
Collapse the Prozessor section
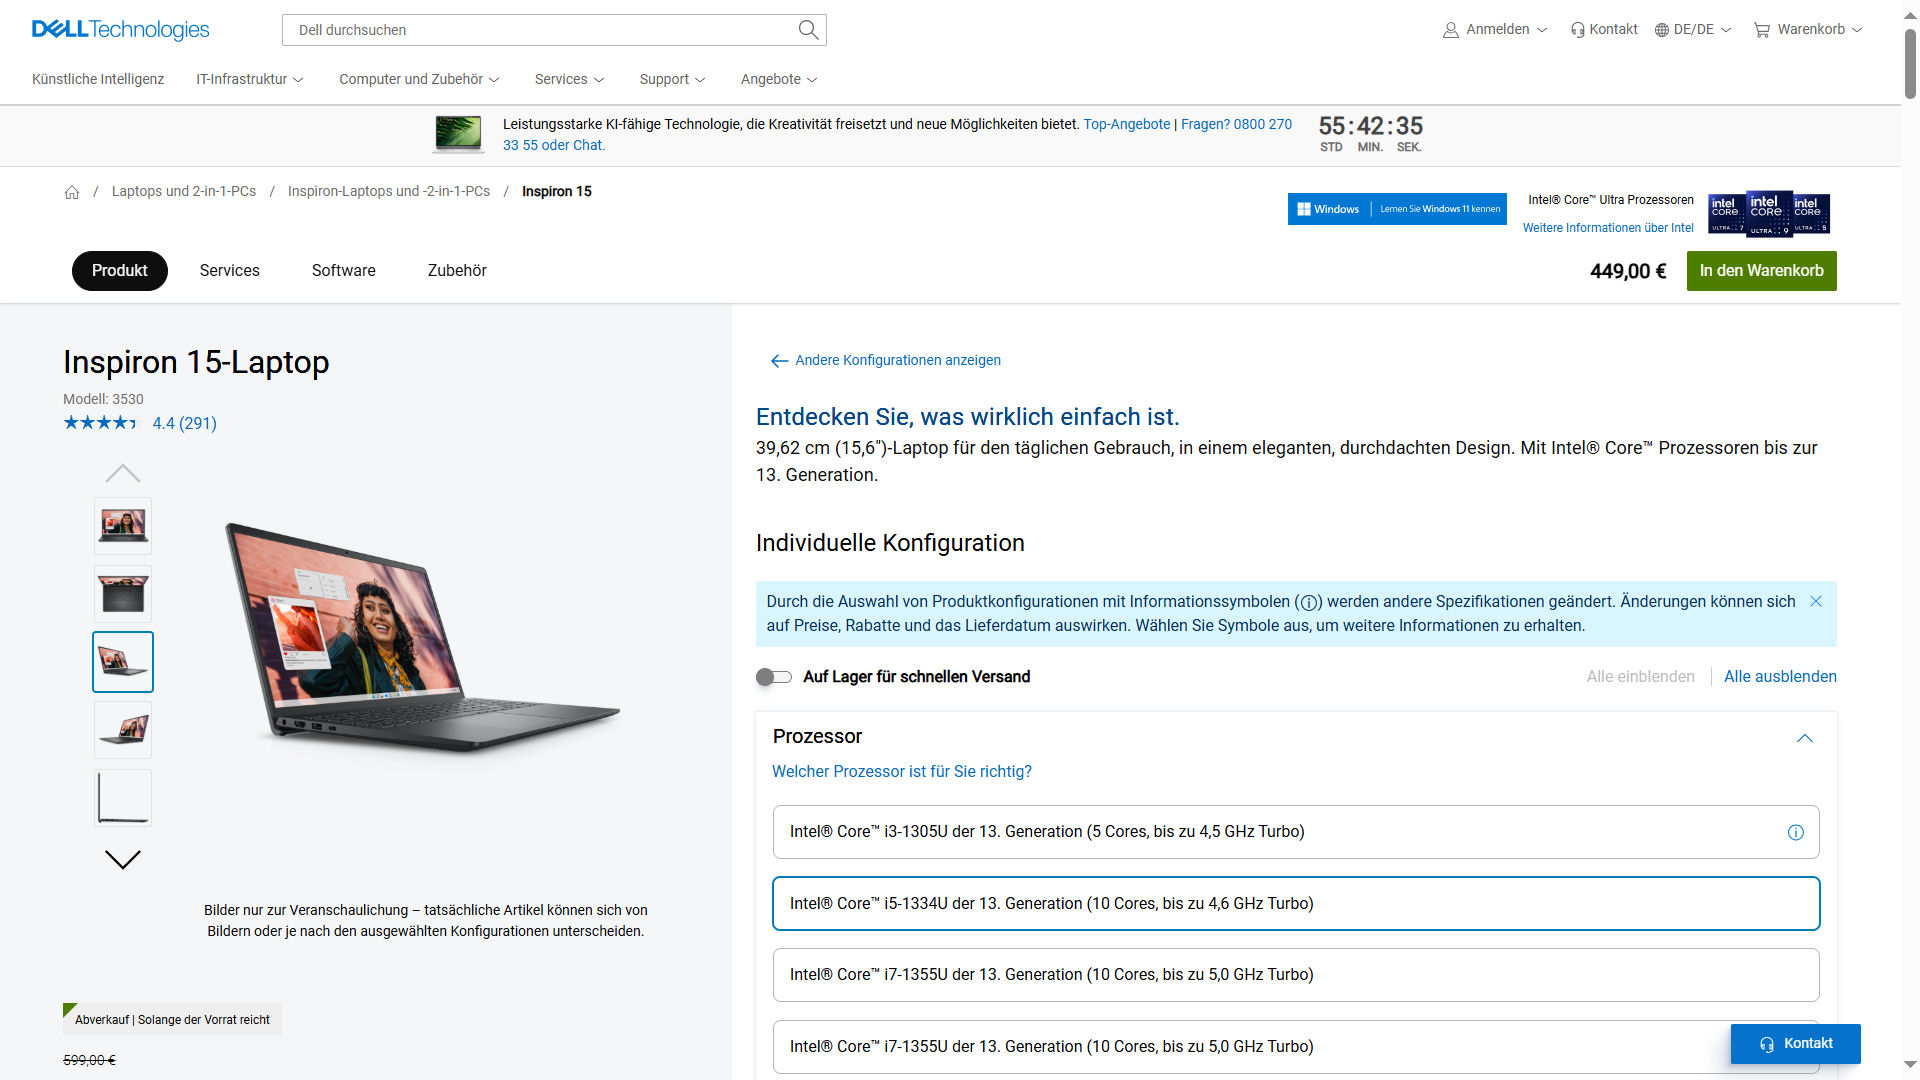click(x=1804, y=738)
